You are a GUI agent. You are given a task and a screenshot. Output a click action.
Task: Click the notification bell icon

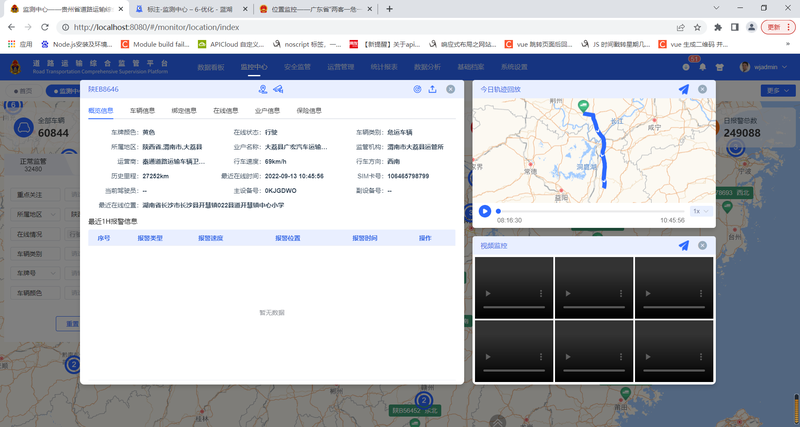[703, 67]
